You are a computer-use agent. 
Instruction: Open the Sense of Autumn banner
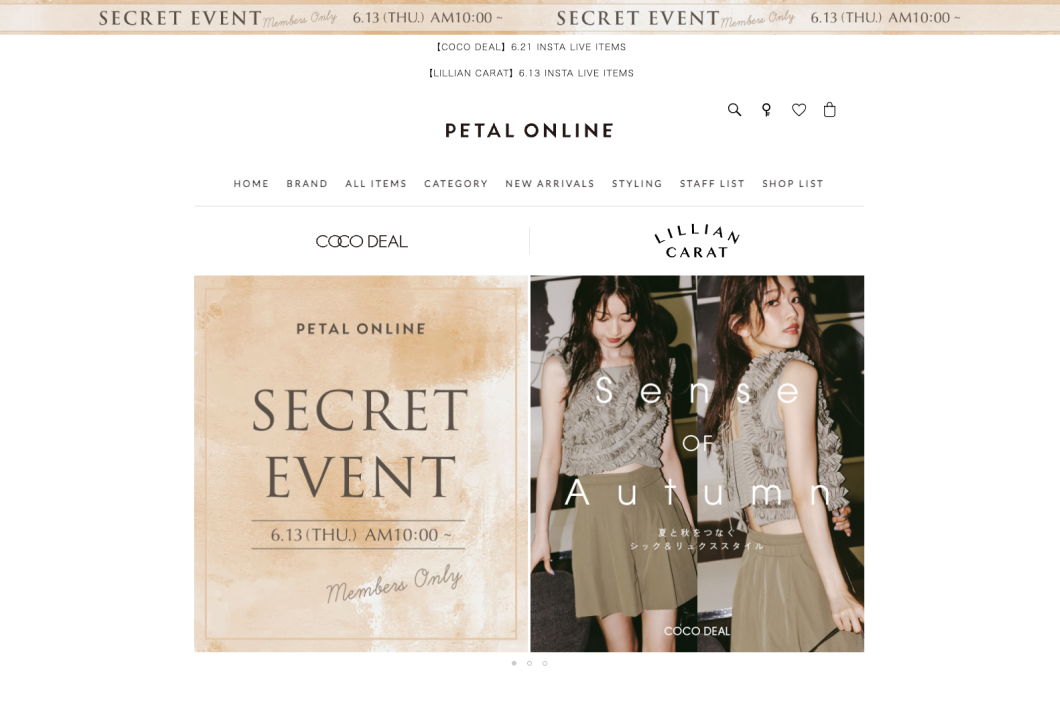pos(697,463)
